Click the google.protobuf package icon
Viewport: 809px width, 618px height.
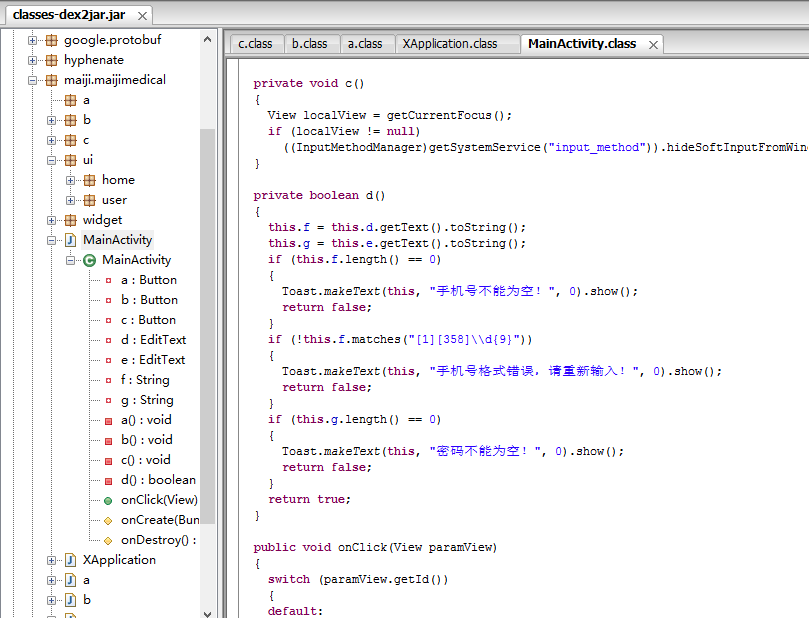51,40
